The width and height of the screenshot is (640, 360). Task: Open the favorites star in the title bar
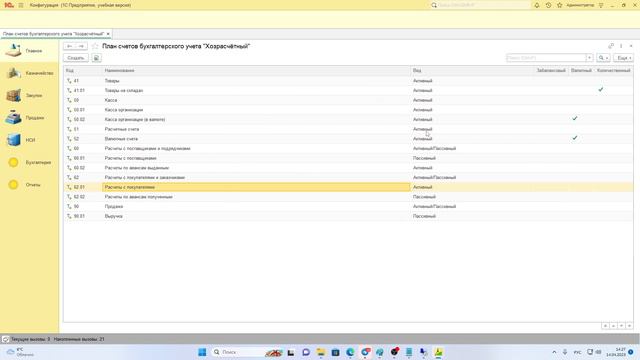click(x=560, y=5)
